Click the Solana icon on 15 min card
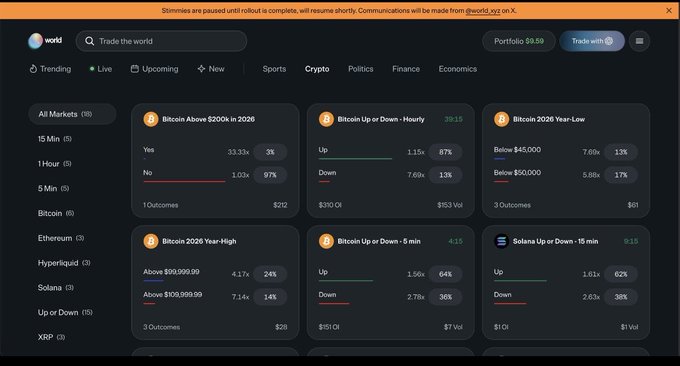 pyautogui.click(x=501, y=241)
